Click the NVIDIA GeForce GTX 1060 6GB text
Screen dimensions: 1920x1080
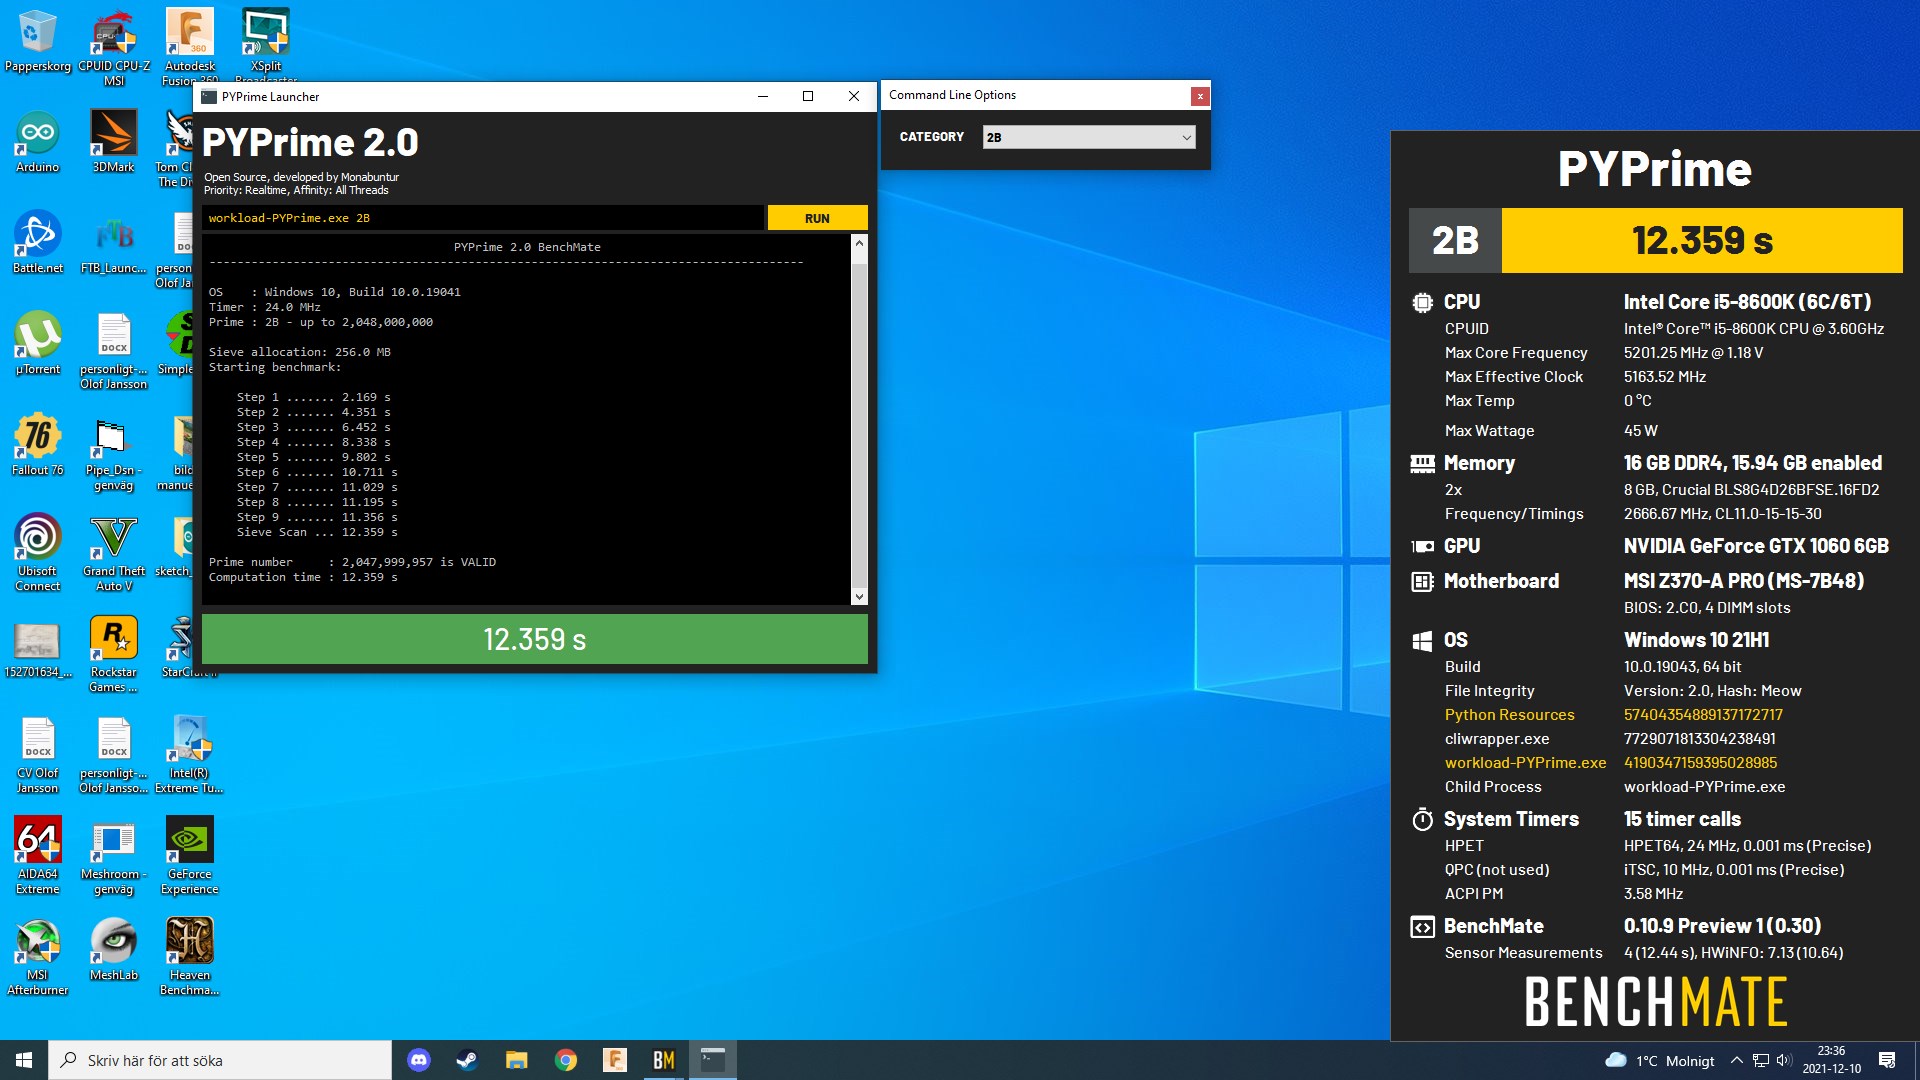pos(1756,546)
